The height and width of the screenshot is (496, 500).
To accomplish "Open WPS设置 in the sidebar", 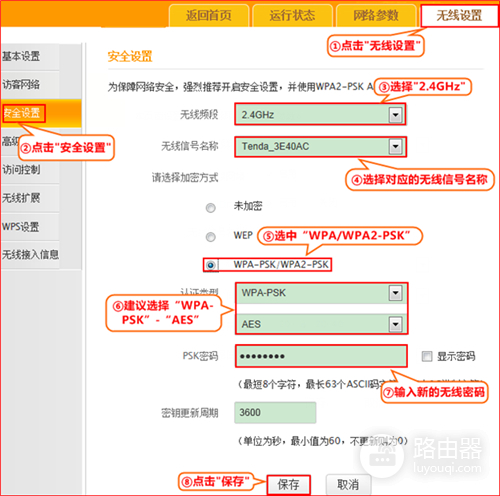I will pyautogui.click(x=30, y=227).
